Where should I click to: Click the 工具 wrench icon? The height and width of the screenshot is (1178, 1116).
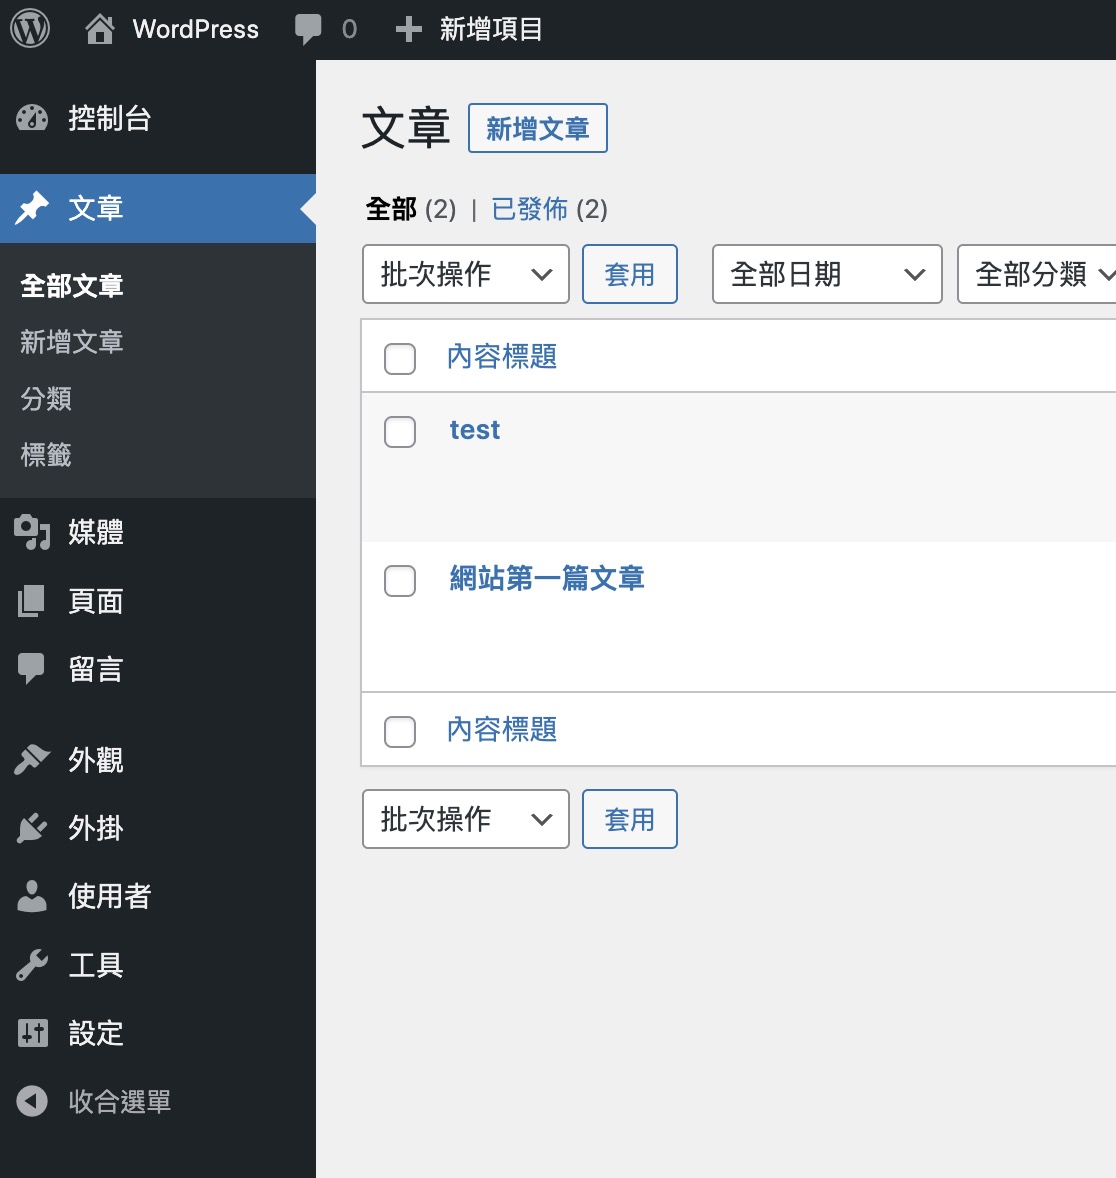pyautogui.click(x=32, y=965)
